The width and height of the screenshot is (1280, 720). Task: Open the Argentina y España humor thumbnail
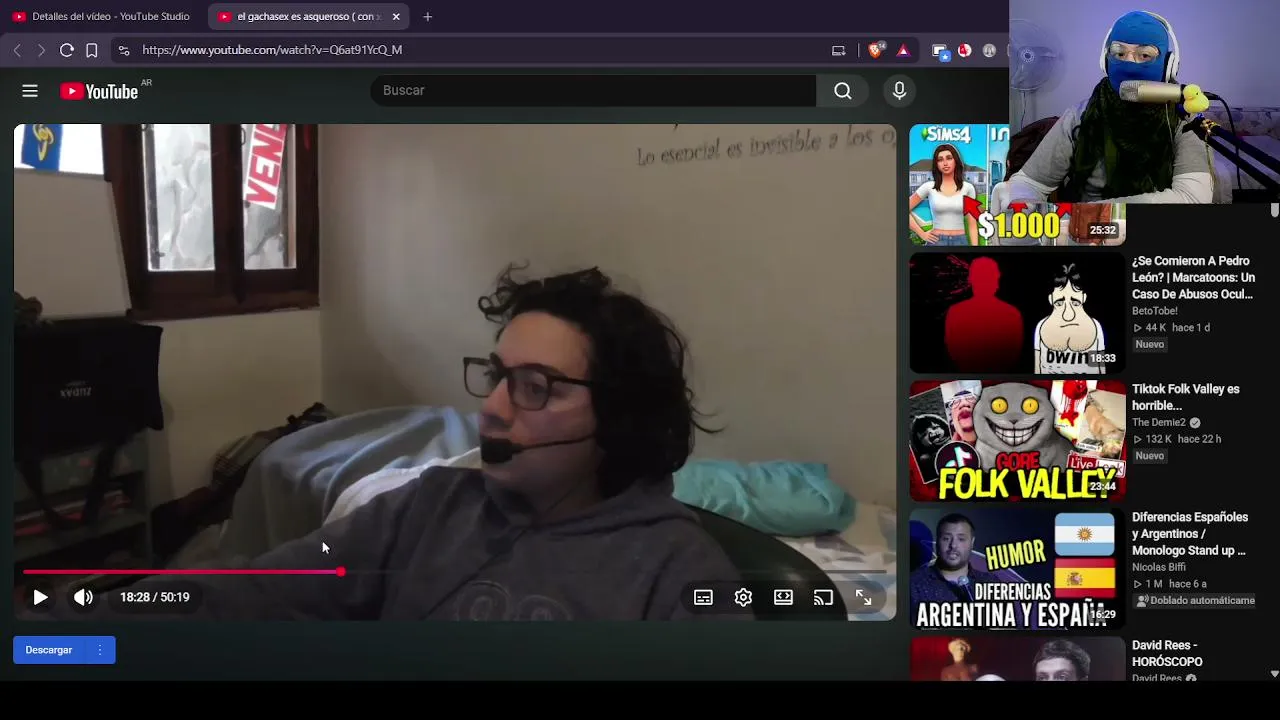point(1017,569)
